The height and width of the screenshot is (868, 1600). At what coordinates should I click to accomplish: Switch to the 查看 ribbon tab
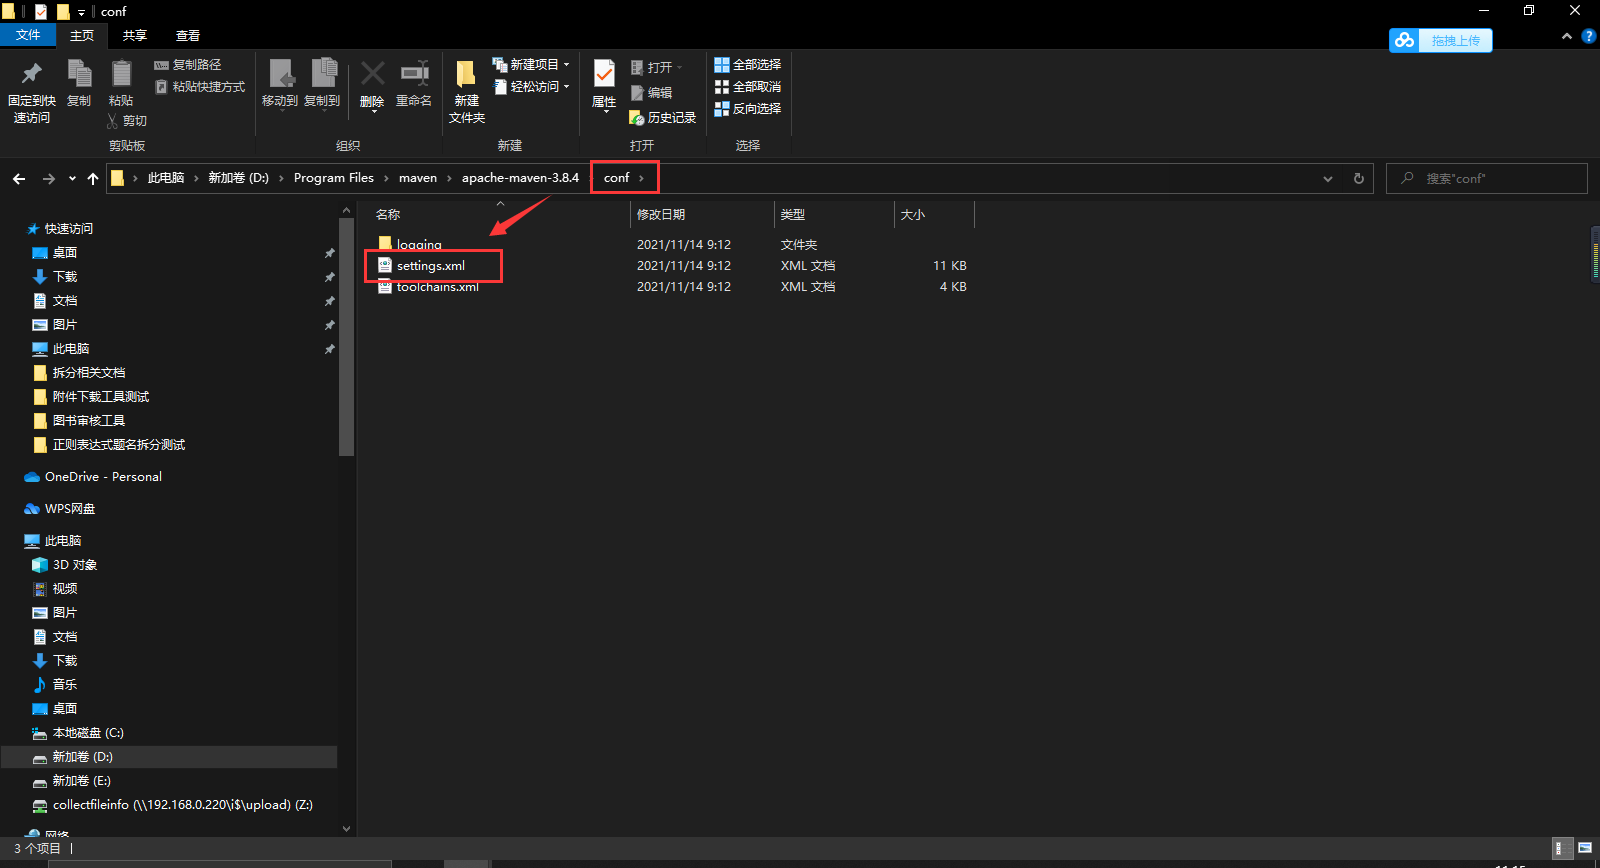pyautogui.click(x=188, y=36)
